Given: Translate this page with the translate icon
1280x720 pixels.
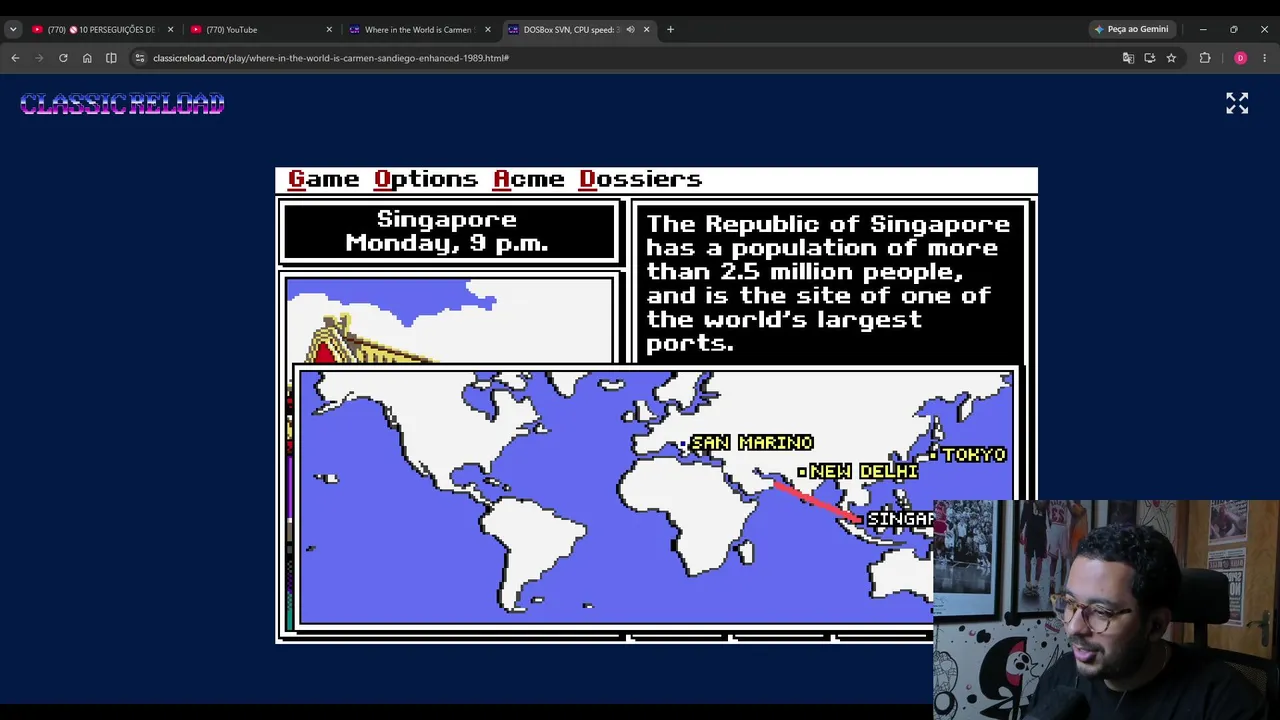Looking at the screenshot, I should (1128, 58).
